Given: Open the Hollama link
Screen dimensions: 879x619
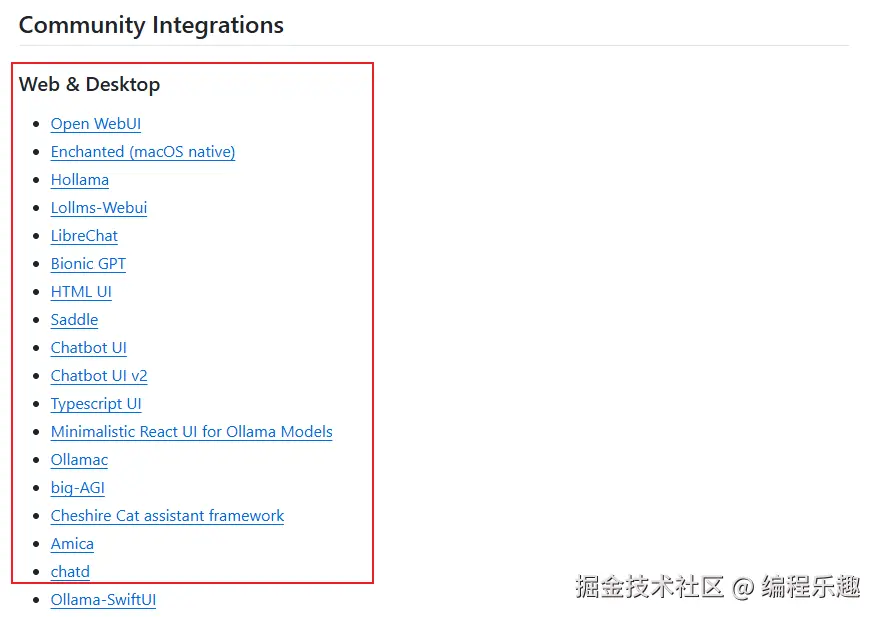Looking at the screenshot, I should point(80,180).
